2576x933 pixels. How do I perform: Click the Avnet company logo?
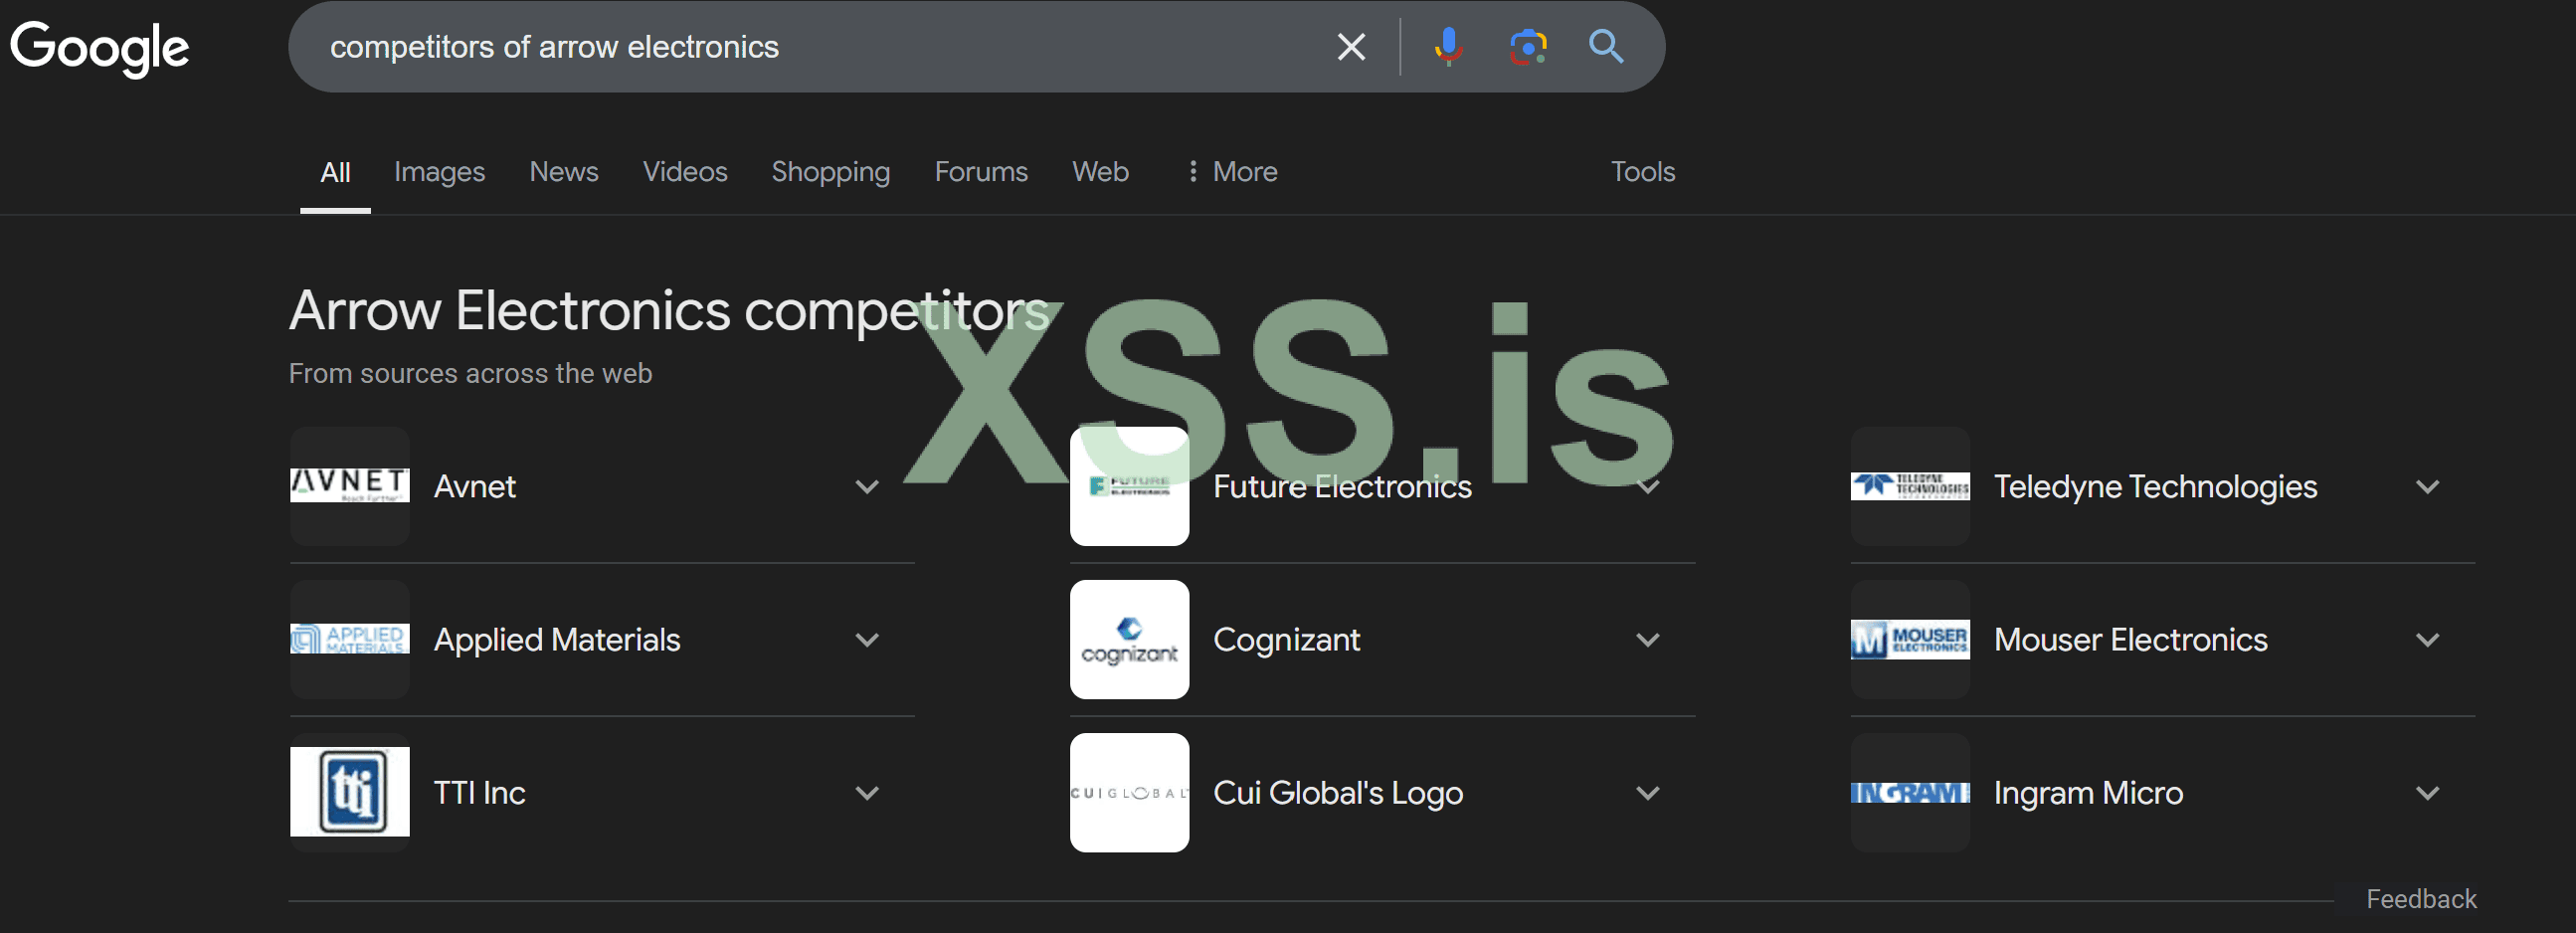pyautogui.click(x=349, y=486)
